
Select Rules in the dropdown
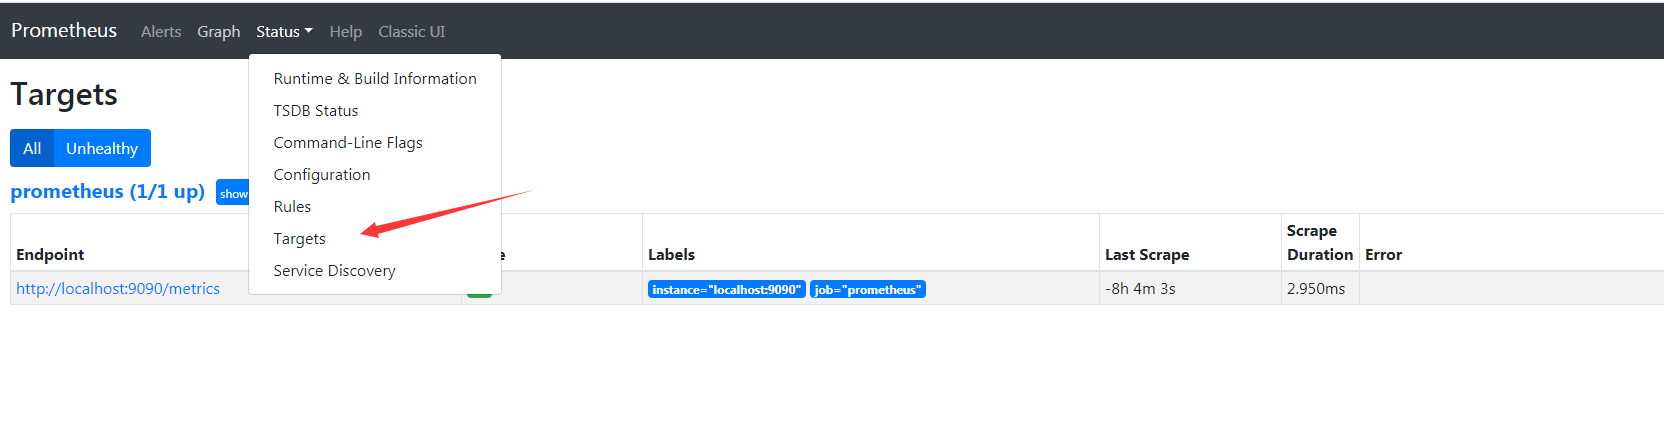292,206
